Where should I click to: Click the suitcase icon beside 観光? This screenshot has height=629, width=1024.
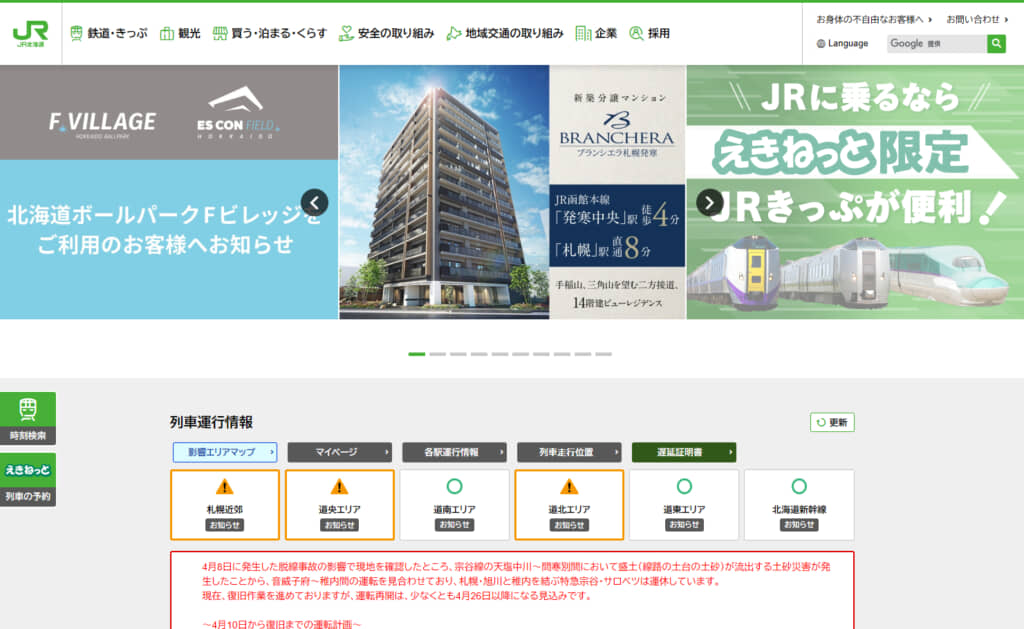167,33
